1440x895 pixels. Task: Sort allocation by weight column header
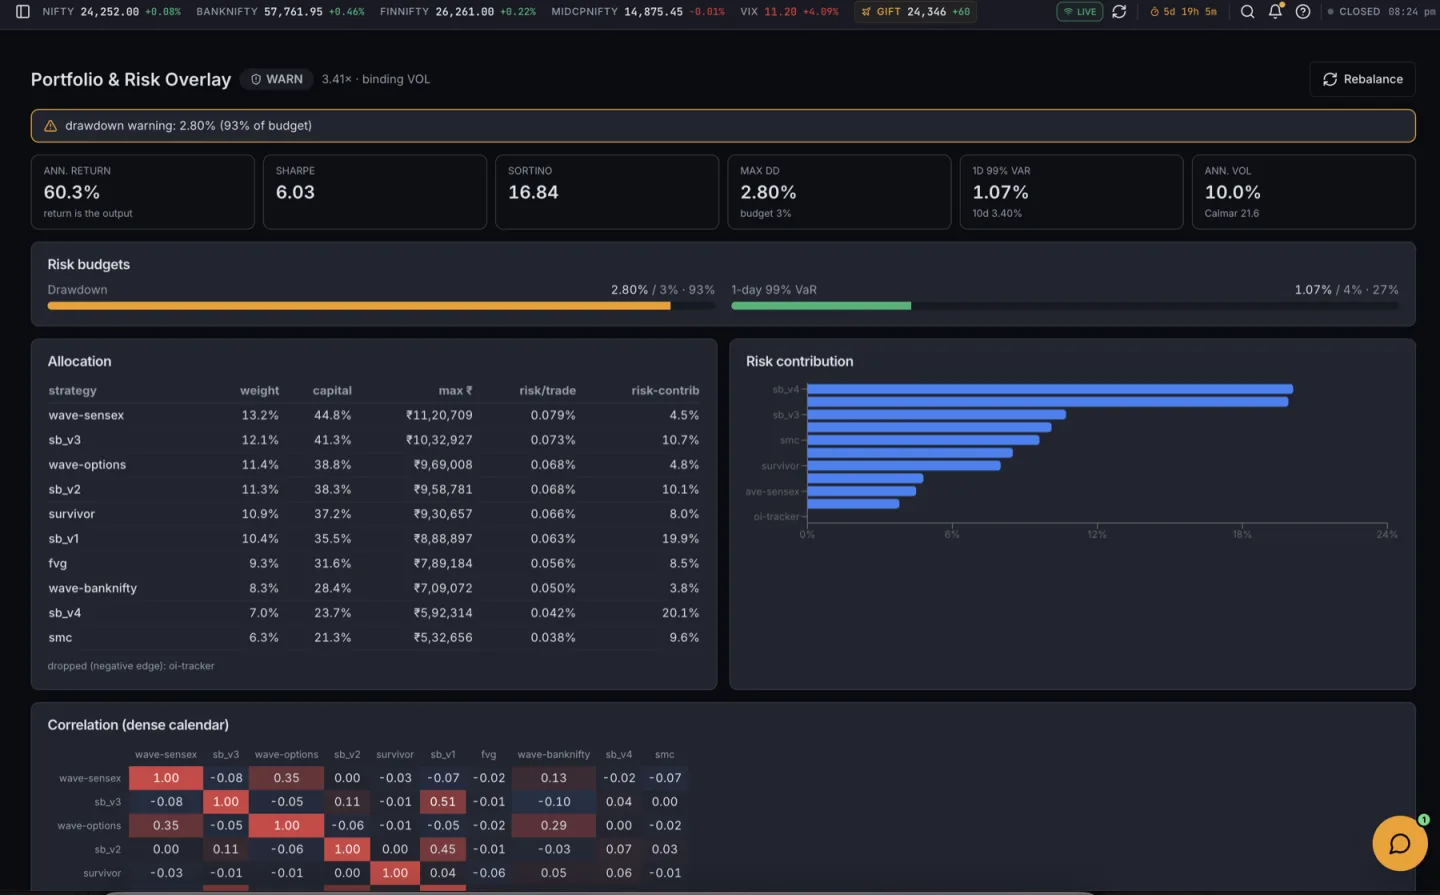259,391
